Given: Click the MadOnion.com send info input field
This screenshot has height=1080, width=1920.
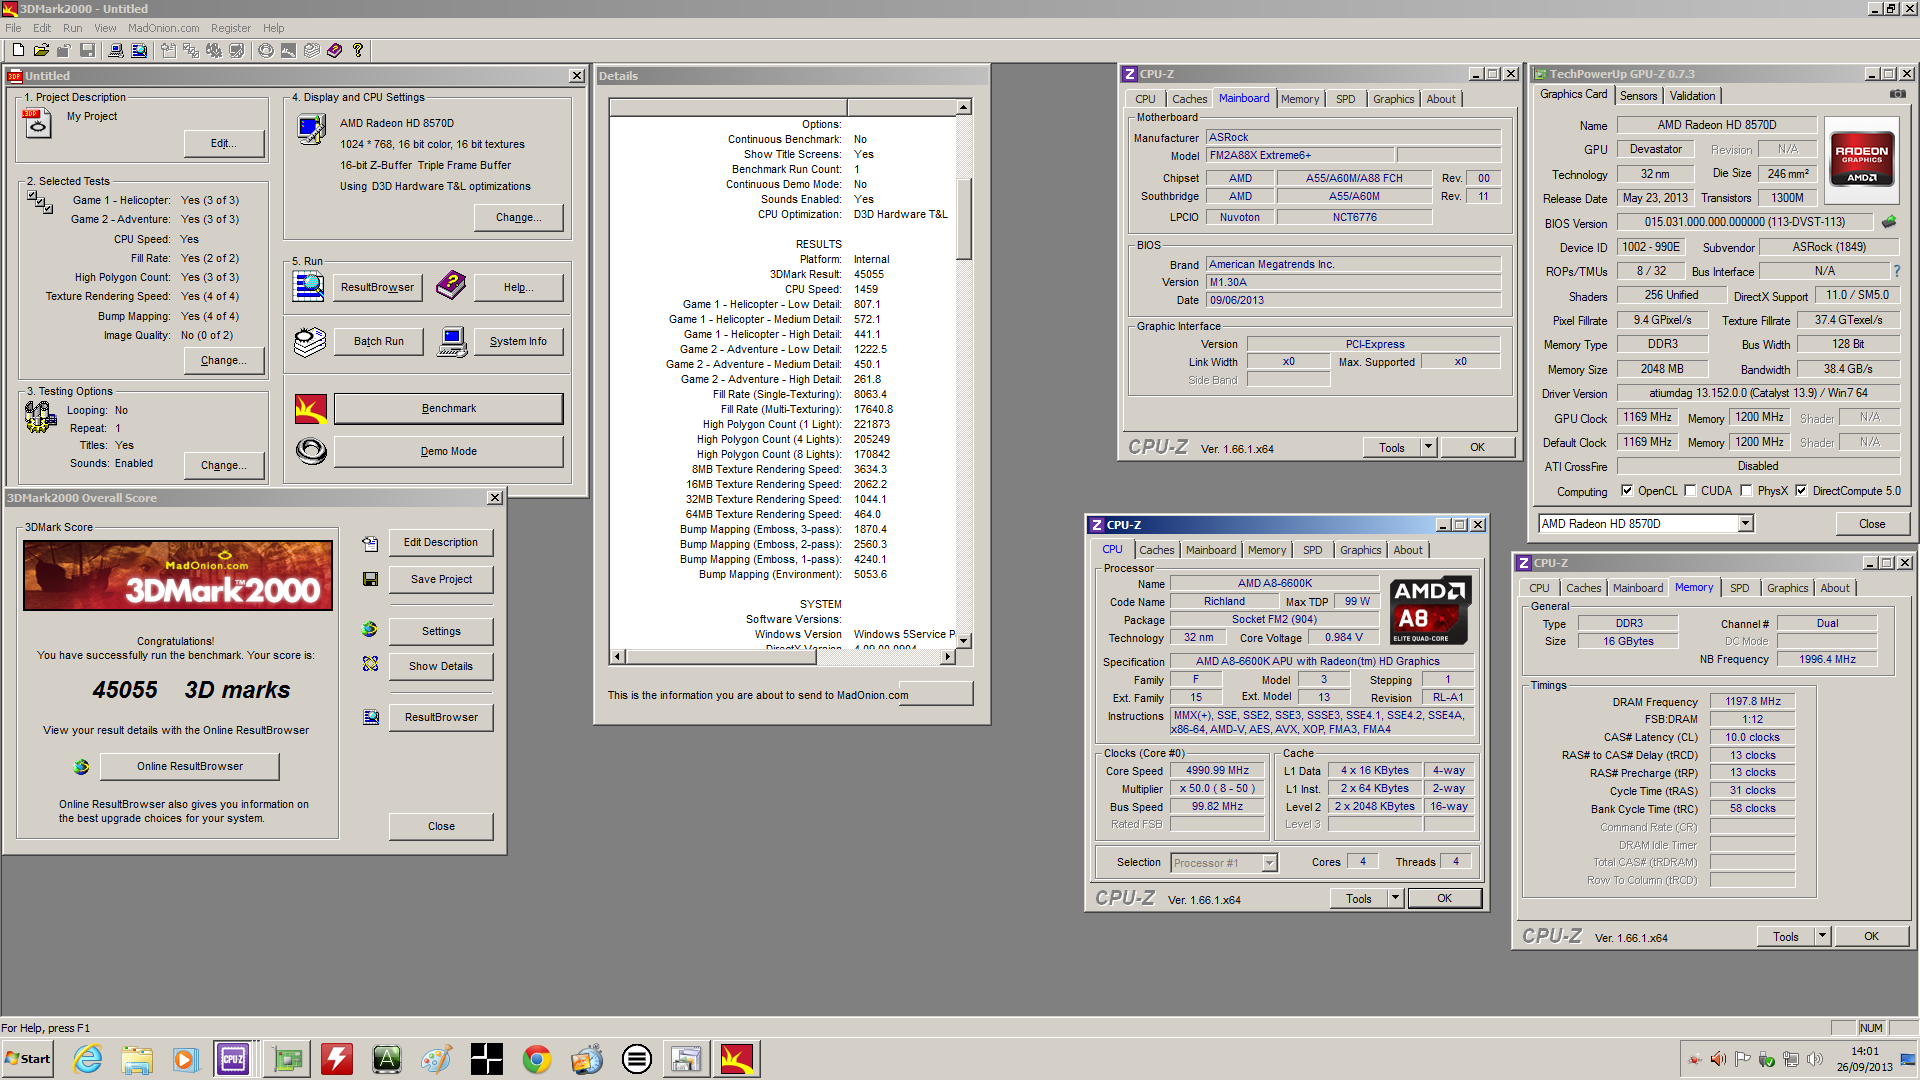Looking at the screenshot, I should [x=935, y=694].
